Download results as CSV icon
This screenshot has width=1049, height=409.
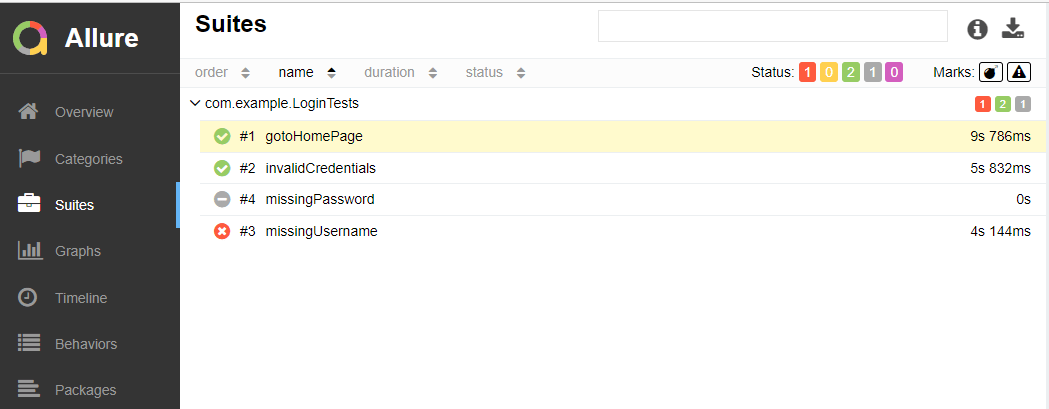click(x=1014, y=29)
